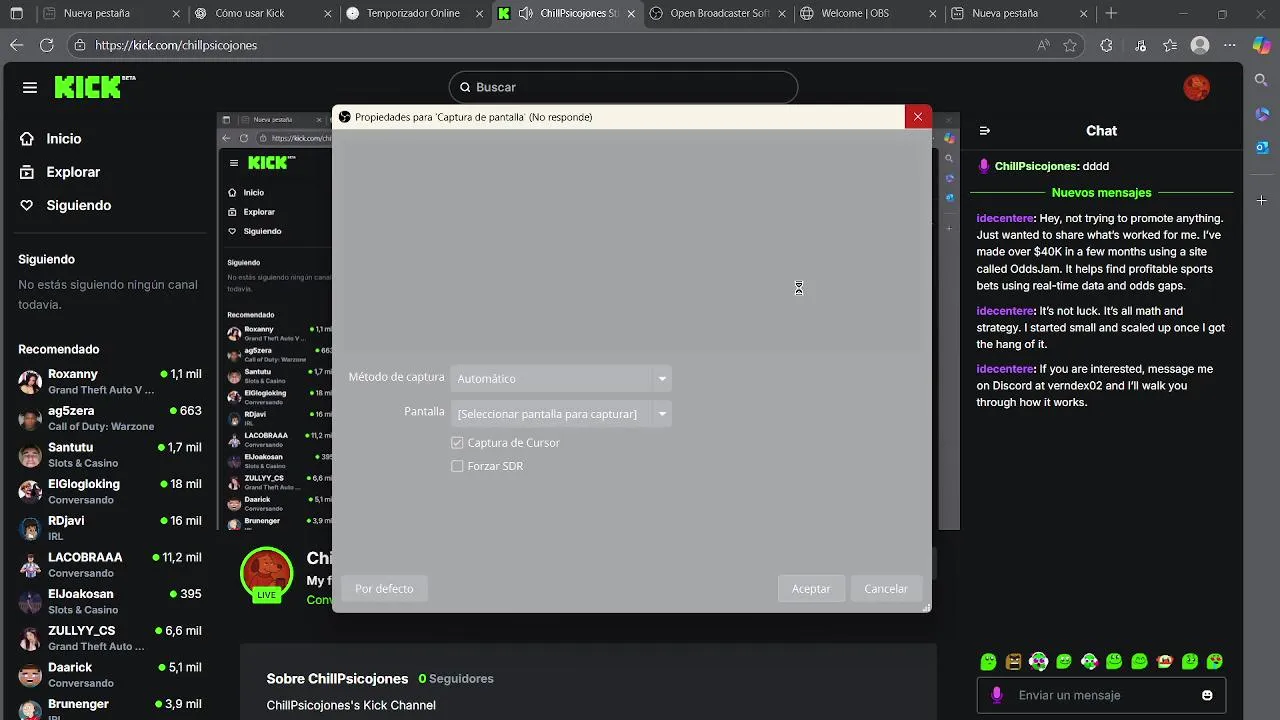The image size is (1280, 720).
Task: Open recommended channel ZULLYY_CS
Action: tap(110, 638)
